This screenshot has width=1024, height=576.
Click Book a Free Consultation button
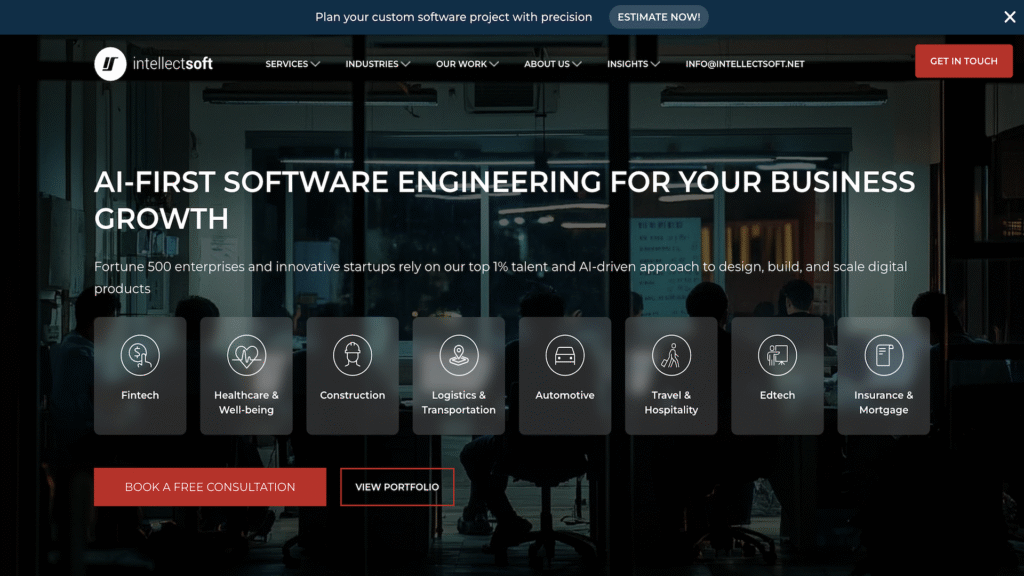(x=210, y=487)
